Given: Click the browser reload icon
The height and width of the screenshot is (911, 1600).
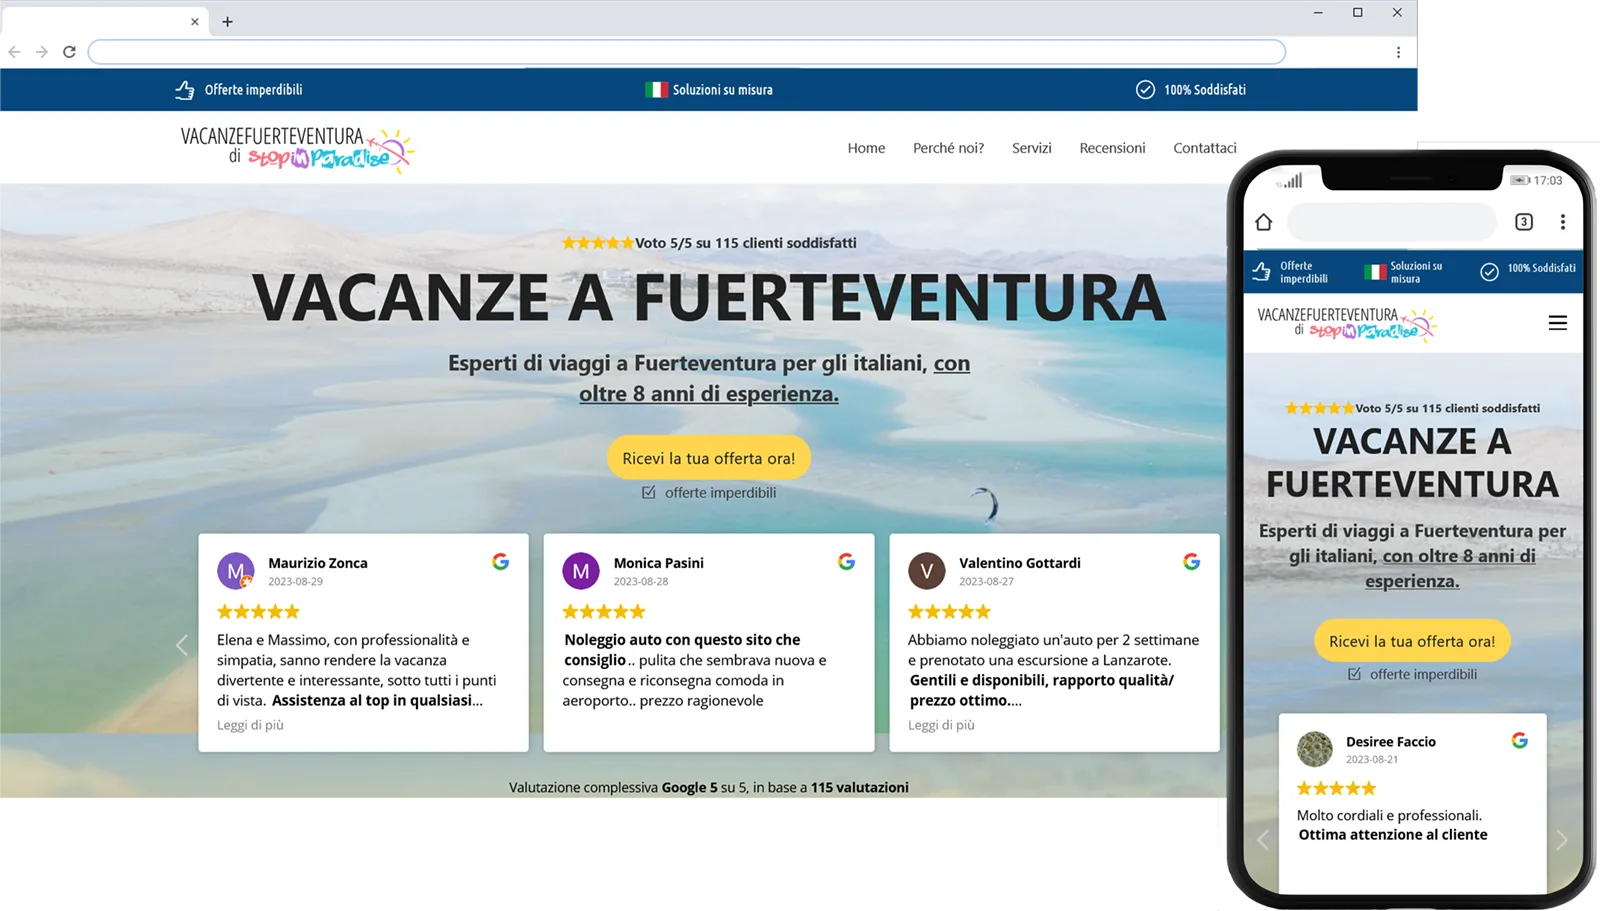Looking at the screenshot, I should click(x=69, y=52).
